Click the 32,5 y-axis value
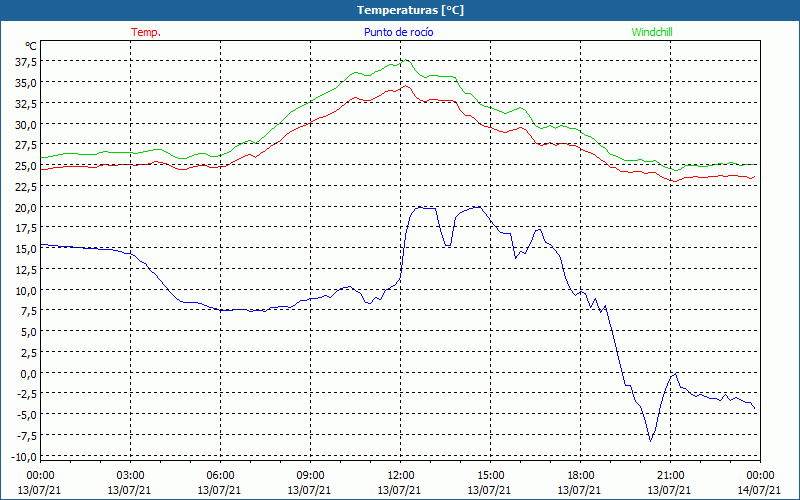The width and height of the screenshot is (800, 500). 26,104
